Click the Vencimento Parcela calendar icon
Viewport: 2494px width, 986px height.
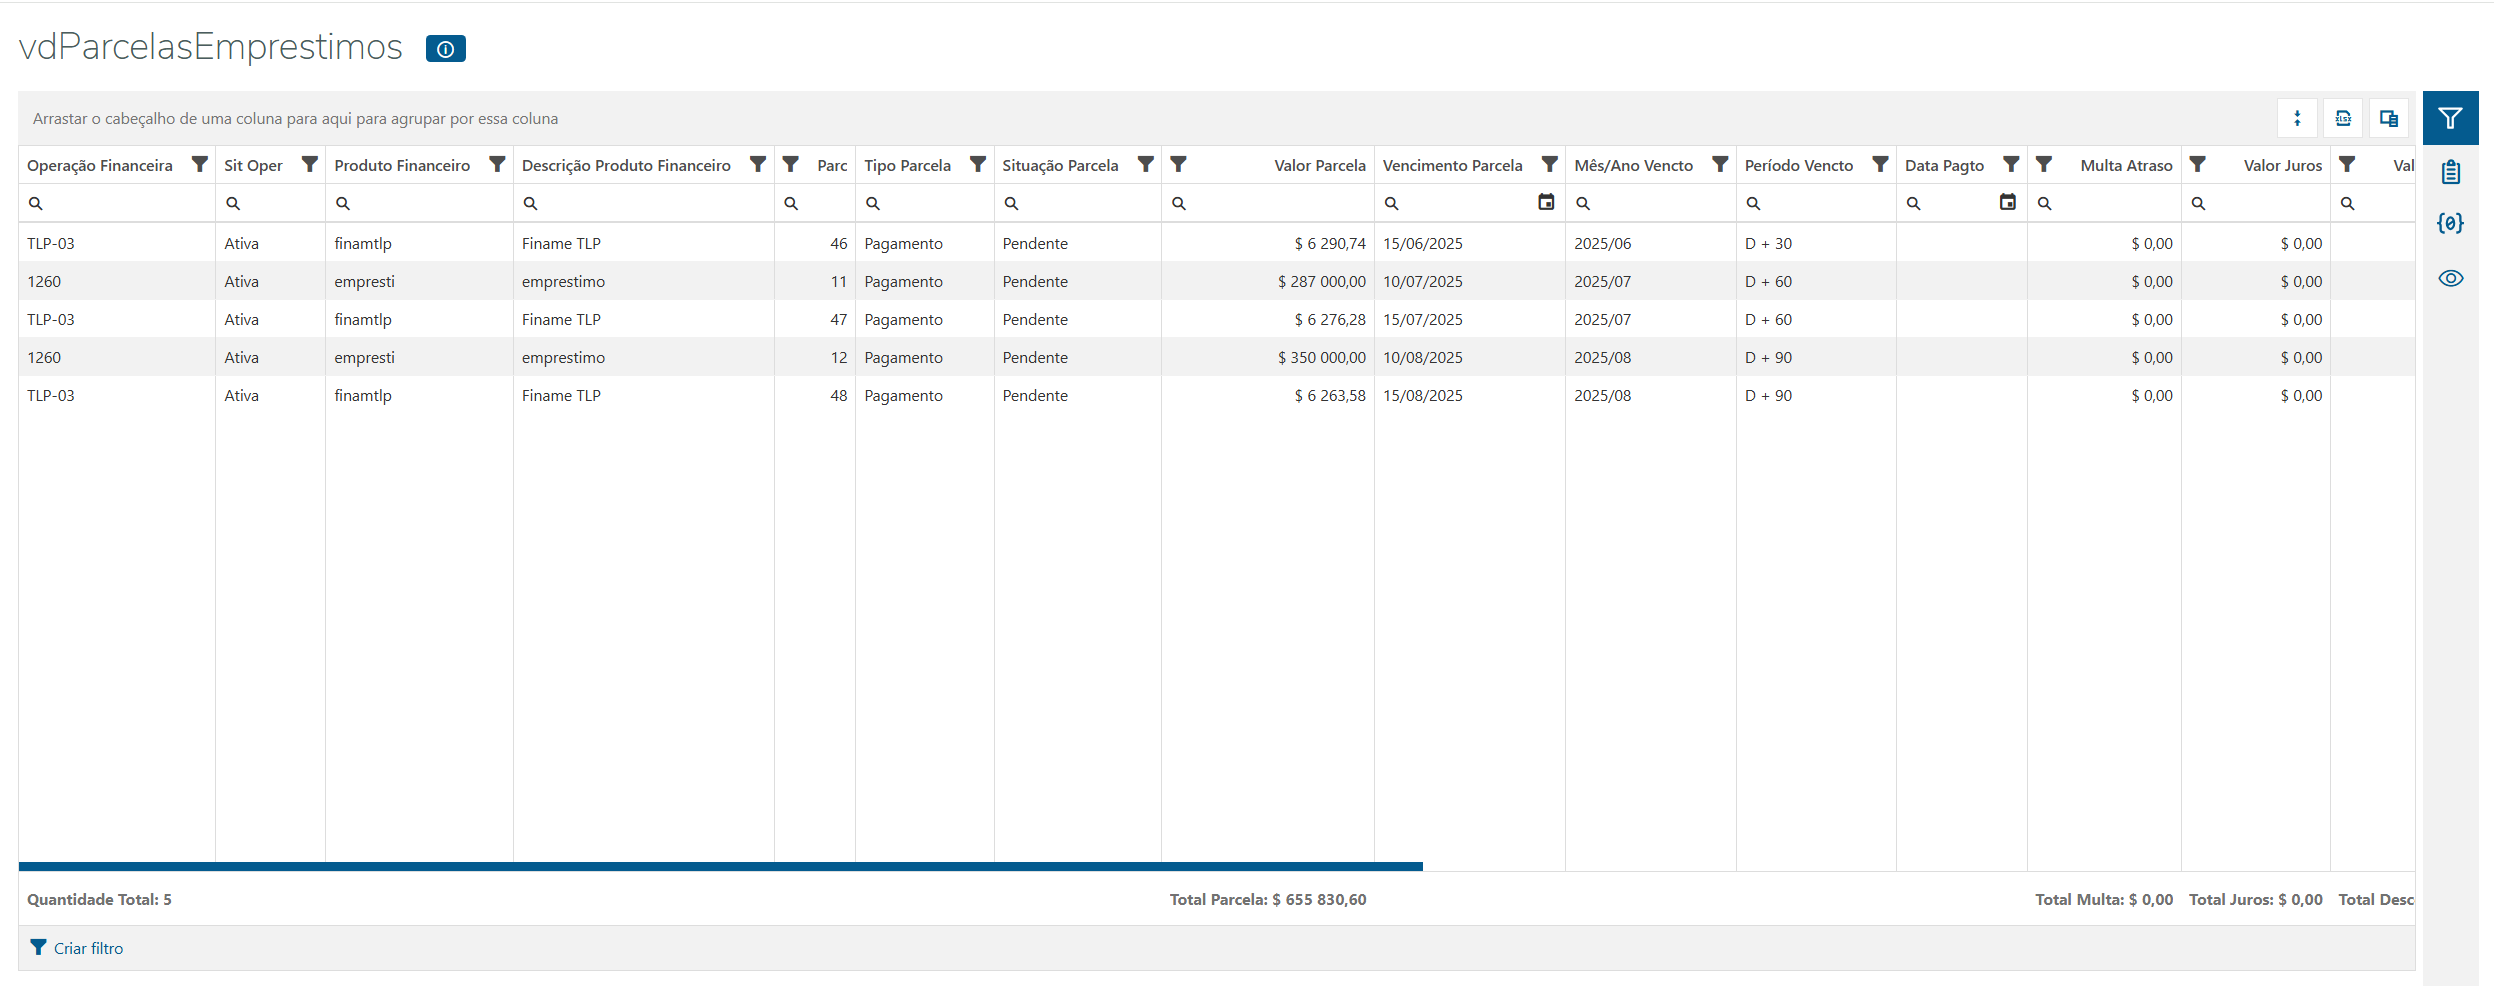pyautogui.click(x=1546, y=203)
